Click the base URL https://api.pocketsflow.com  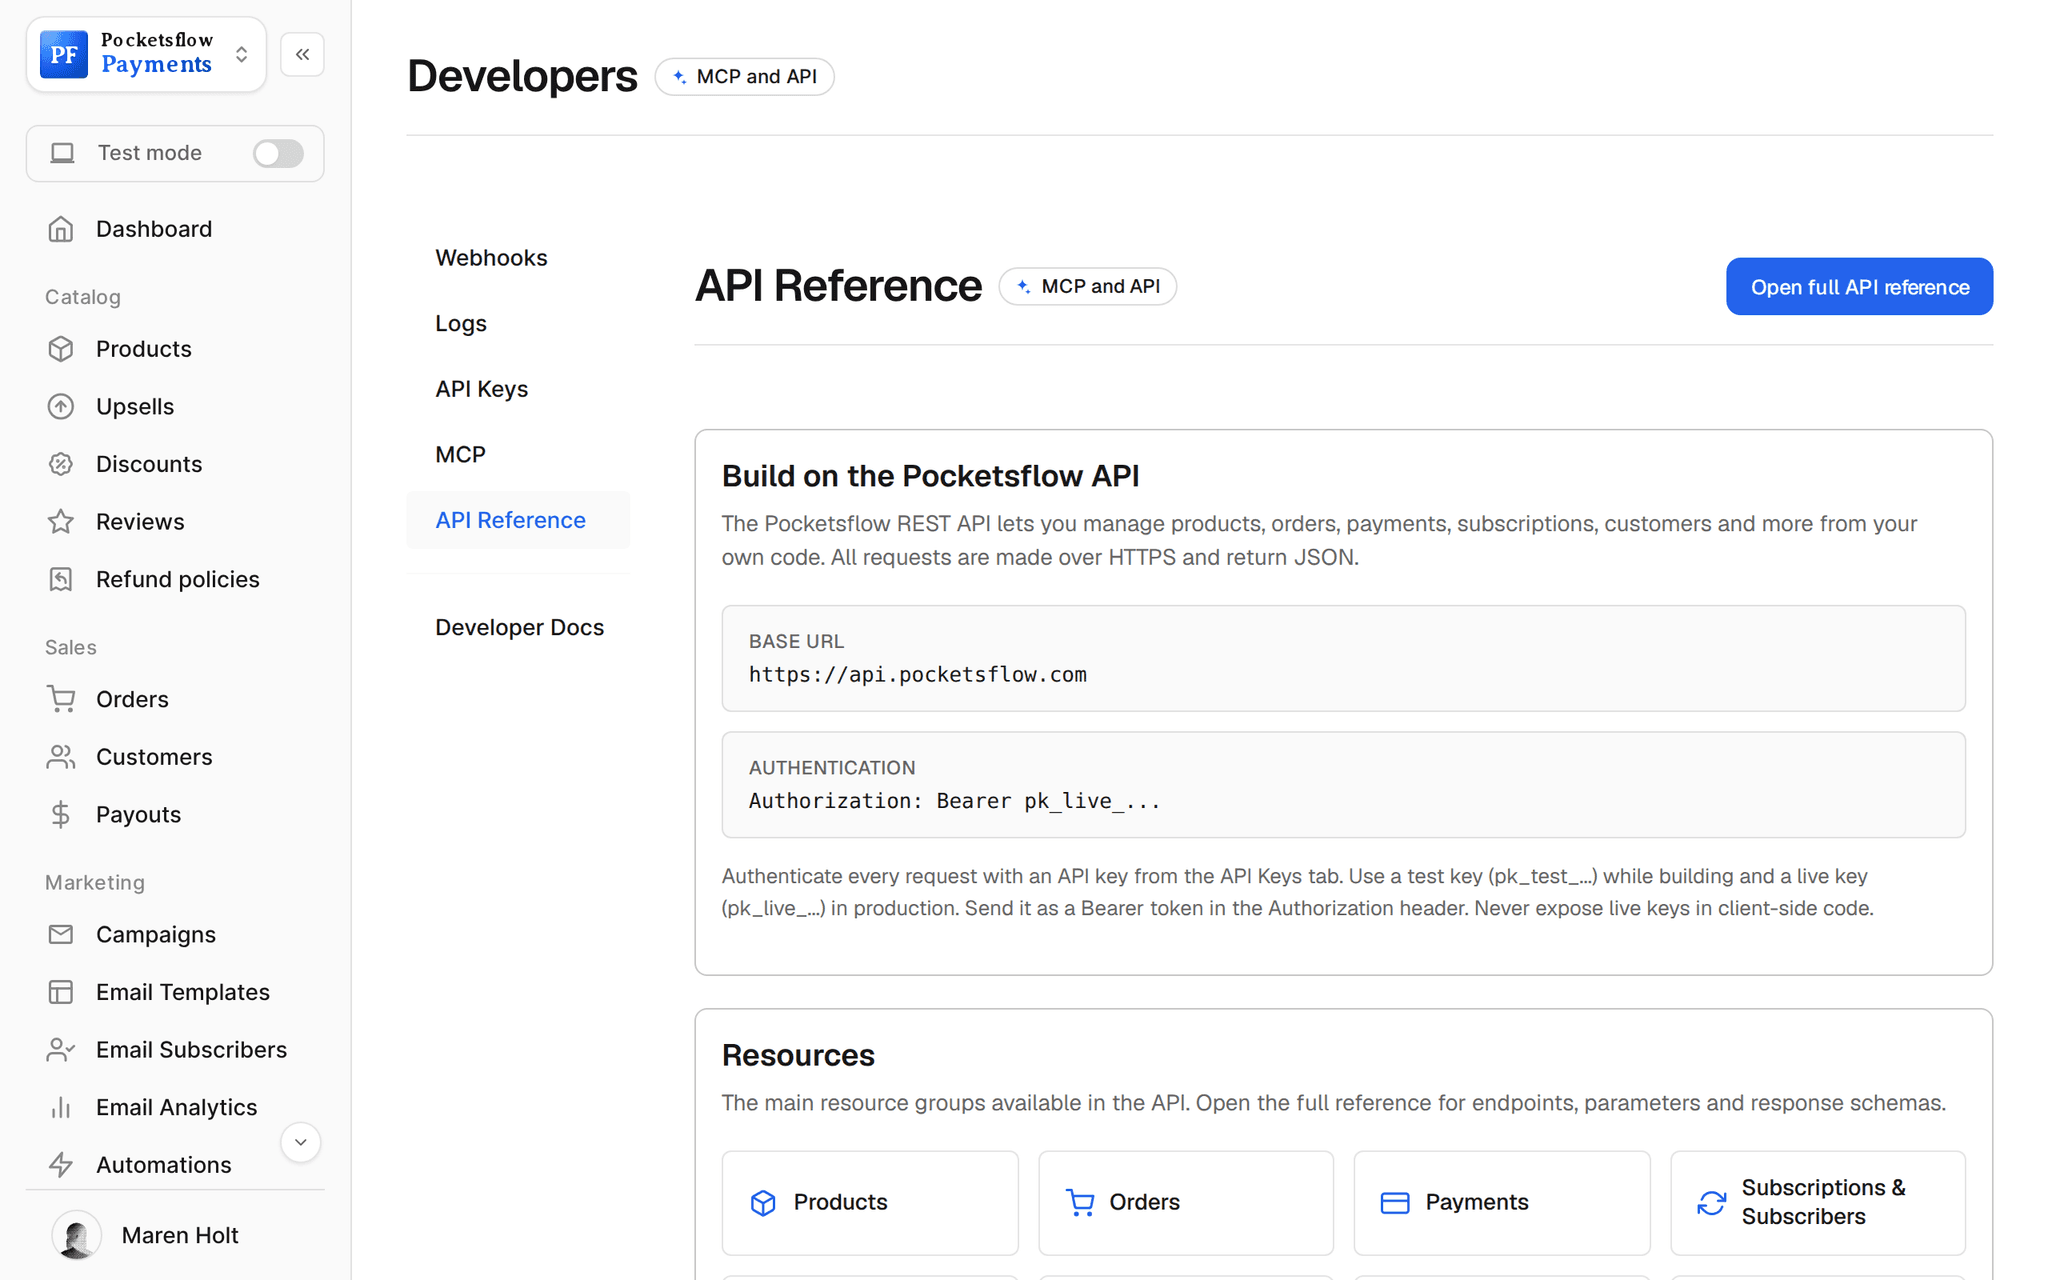coord(918,675)
